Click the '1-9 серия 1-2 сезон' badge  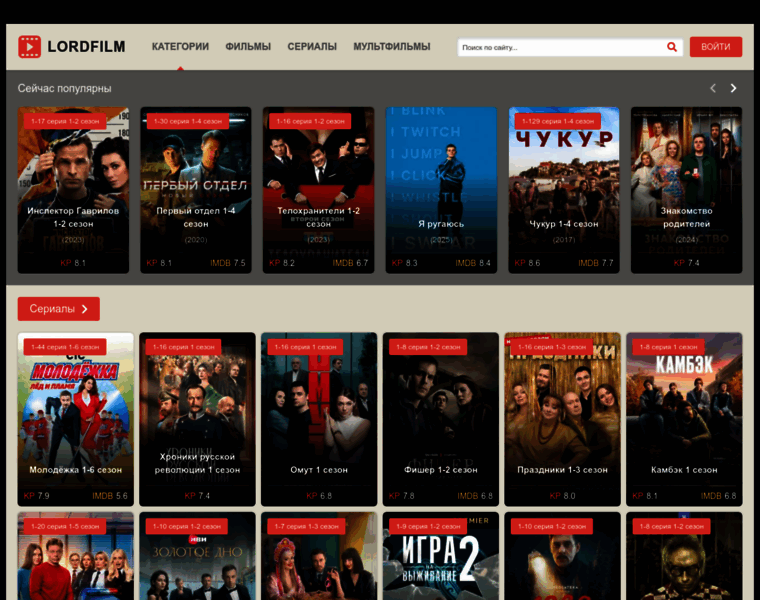tap(428, 526)
